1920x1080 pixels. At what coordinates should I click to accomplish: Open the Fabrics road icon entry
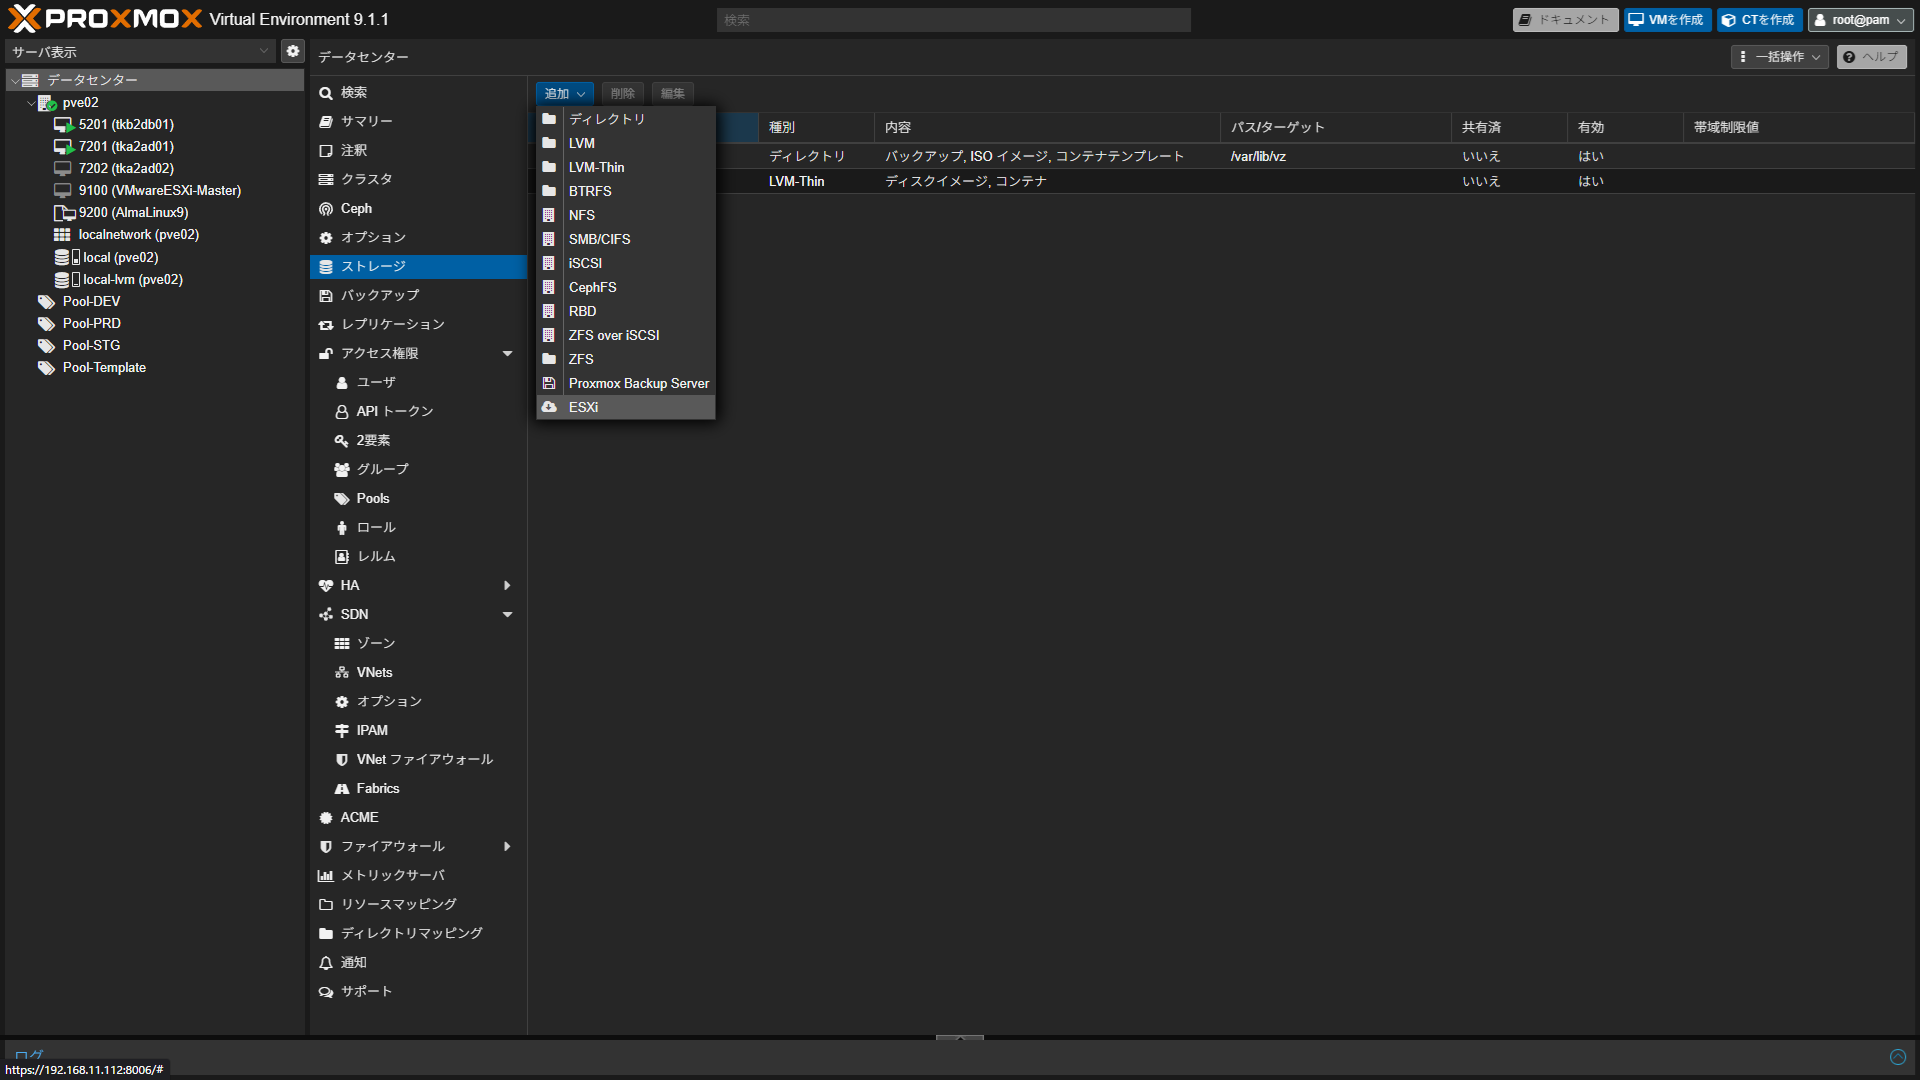pos(342,789)
